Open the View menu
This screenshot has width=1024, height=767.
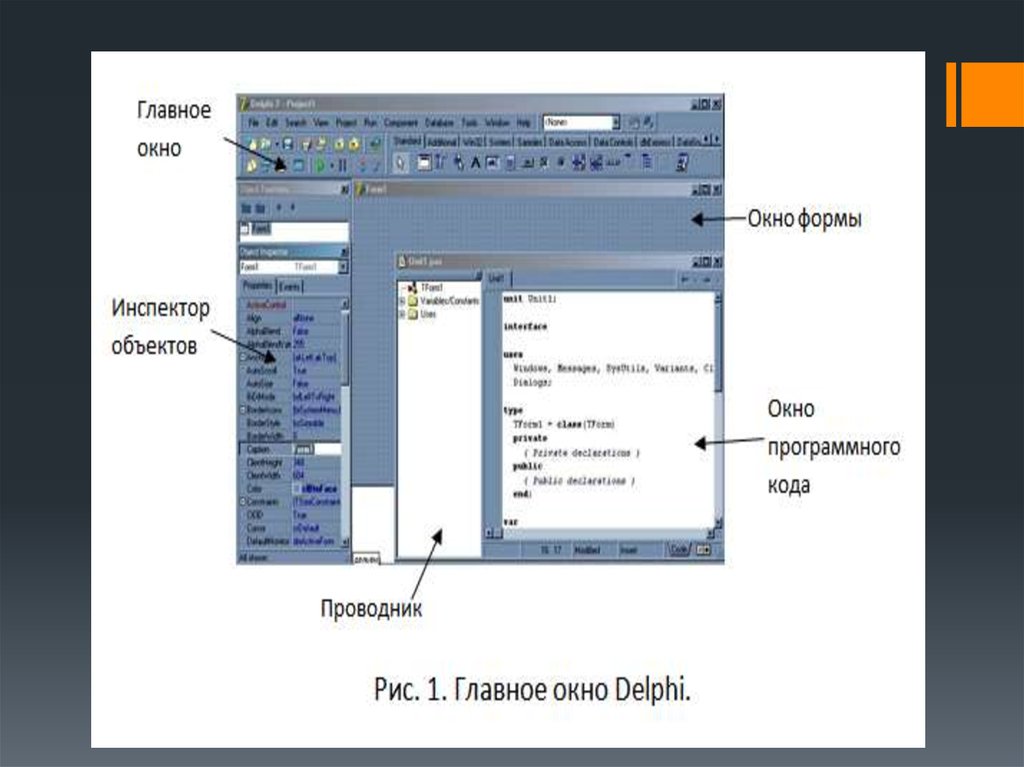tap(321, 122)
